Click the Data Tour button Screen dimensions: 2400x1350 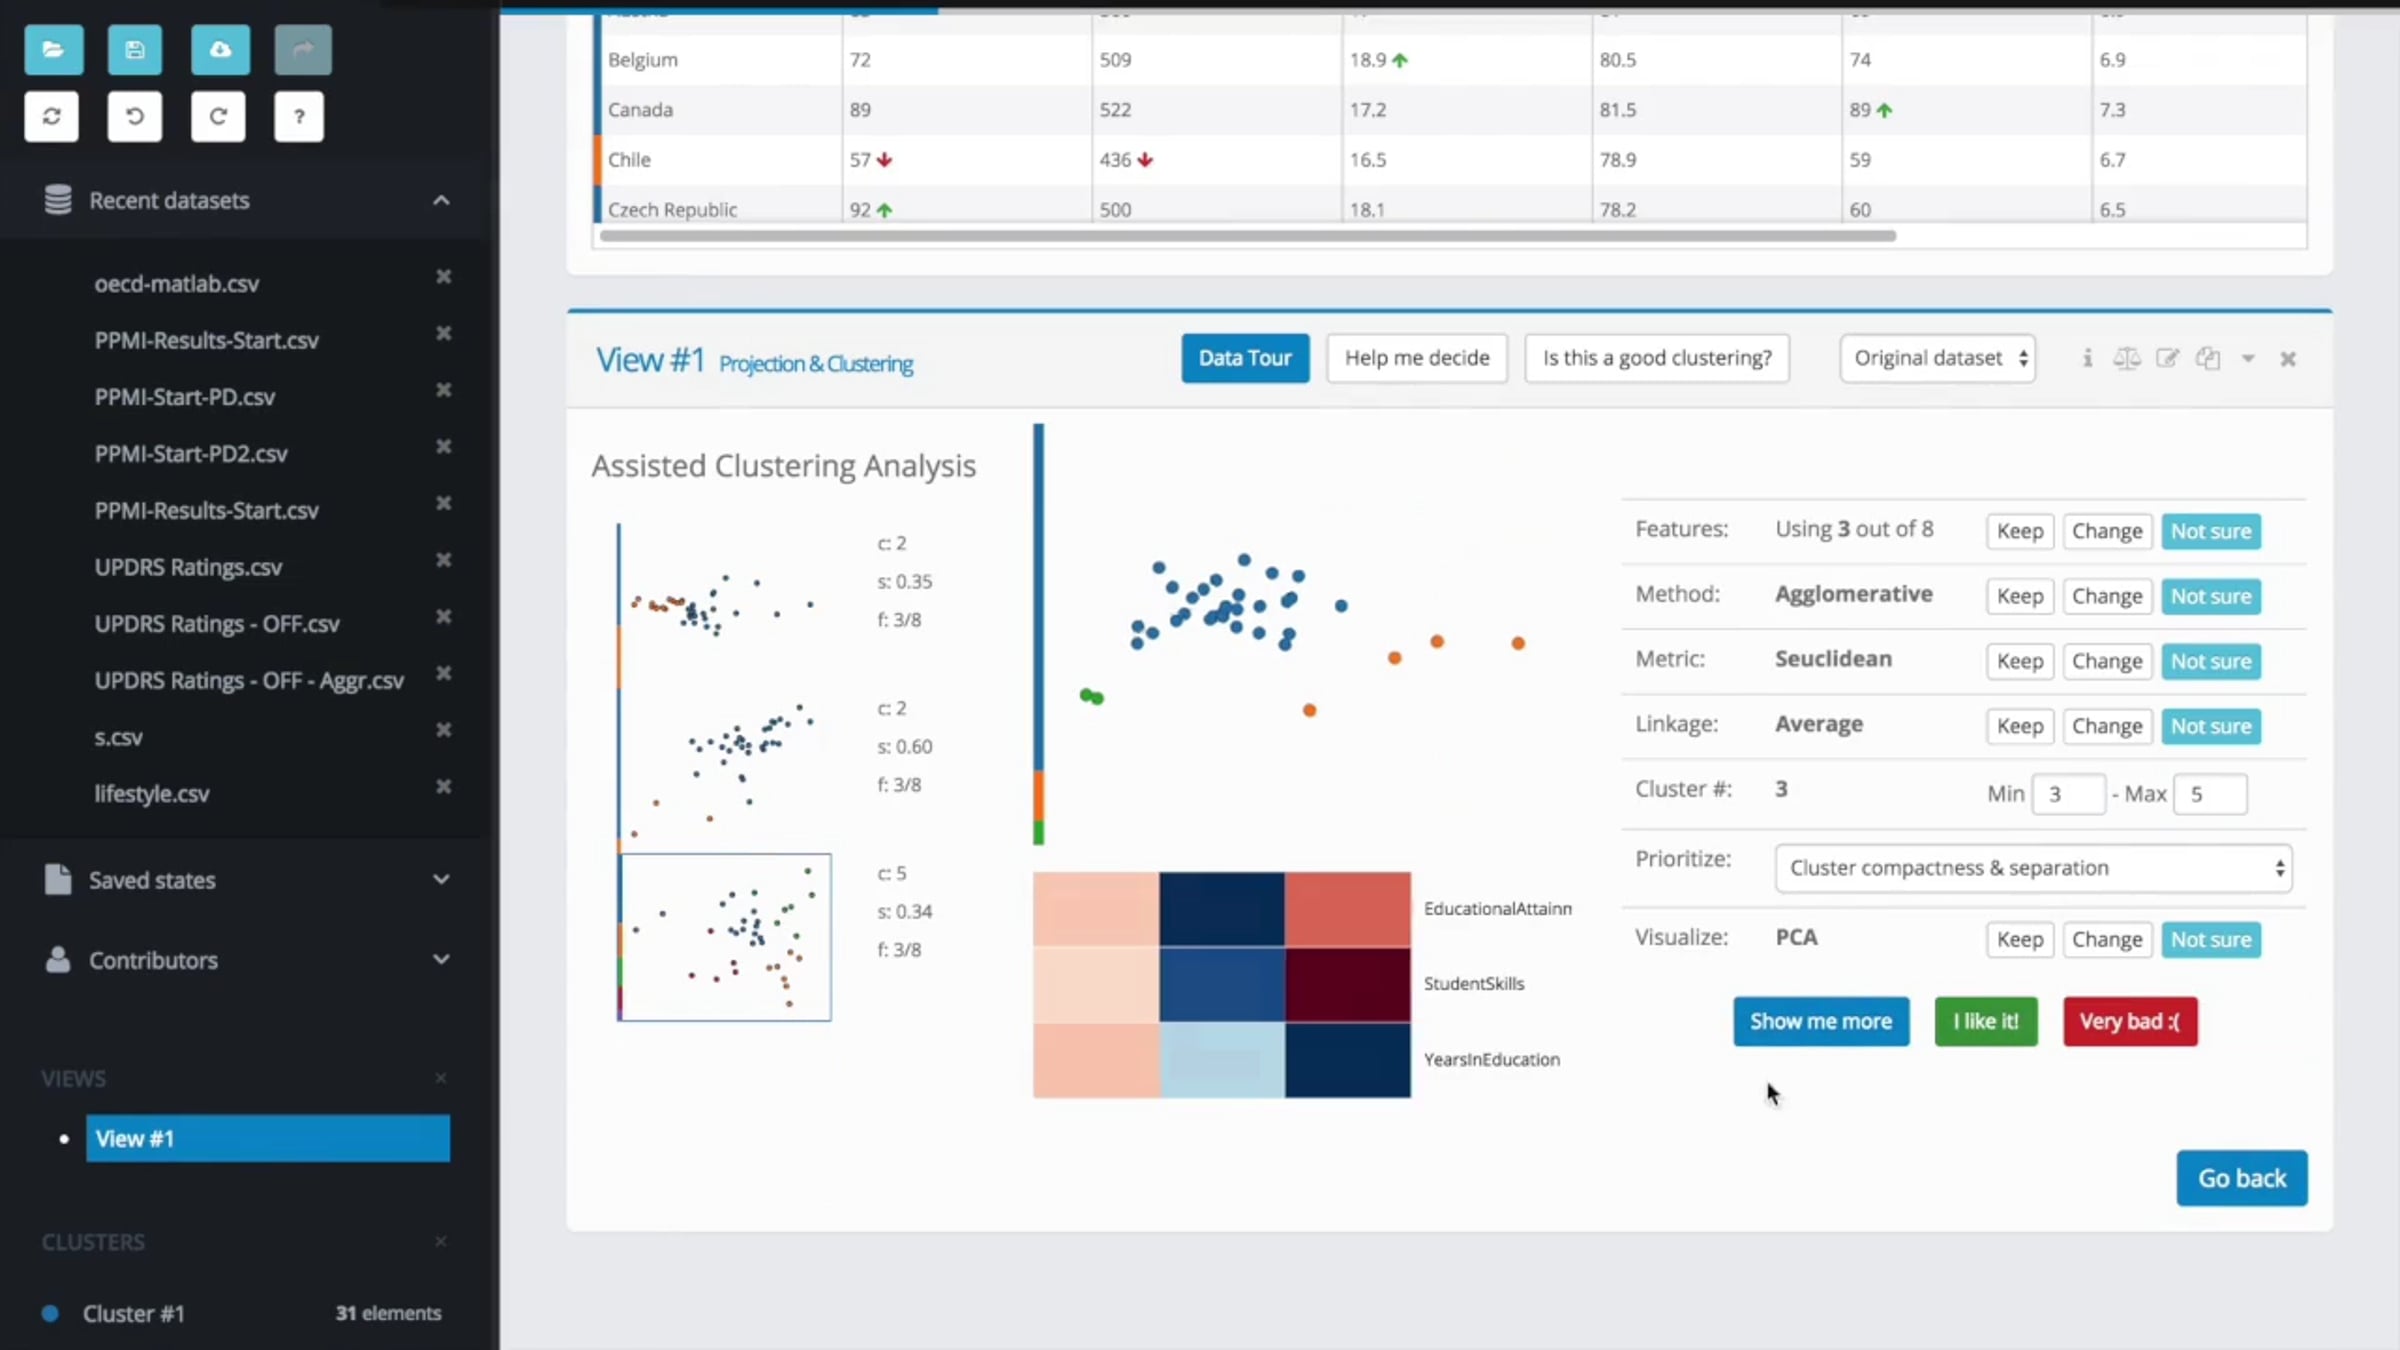(x=1245, y=358)
